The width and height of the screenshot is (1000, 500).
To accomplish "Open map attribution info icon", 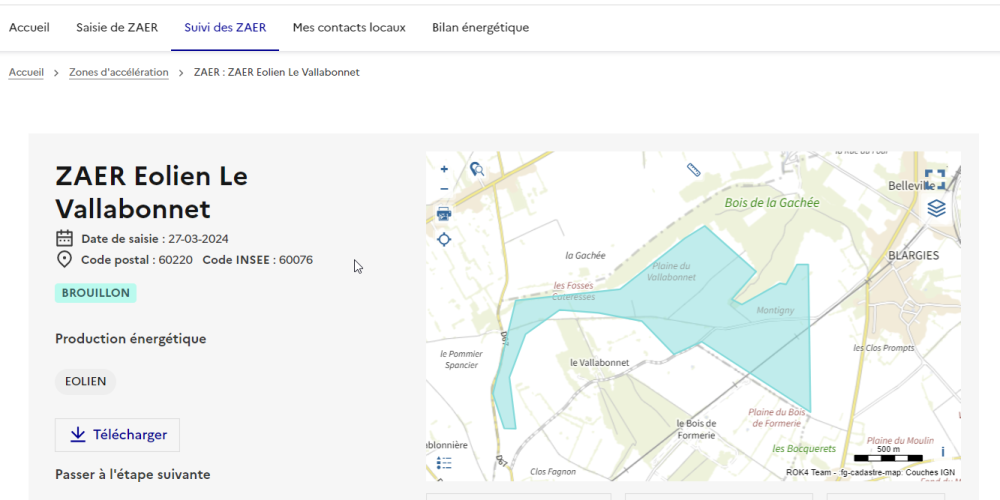I will (942, 452).
